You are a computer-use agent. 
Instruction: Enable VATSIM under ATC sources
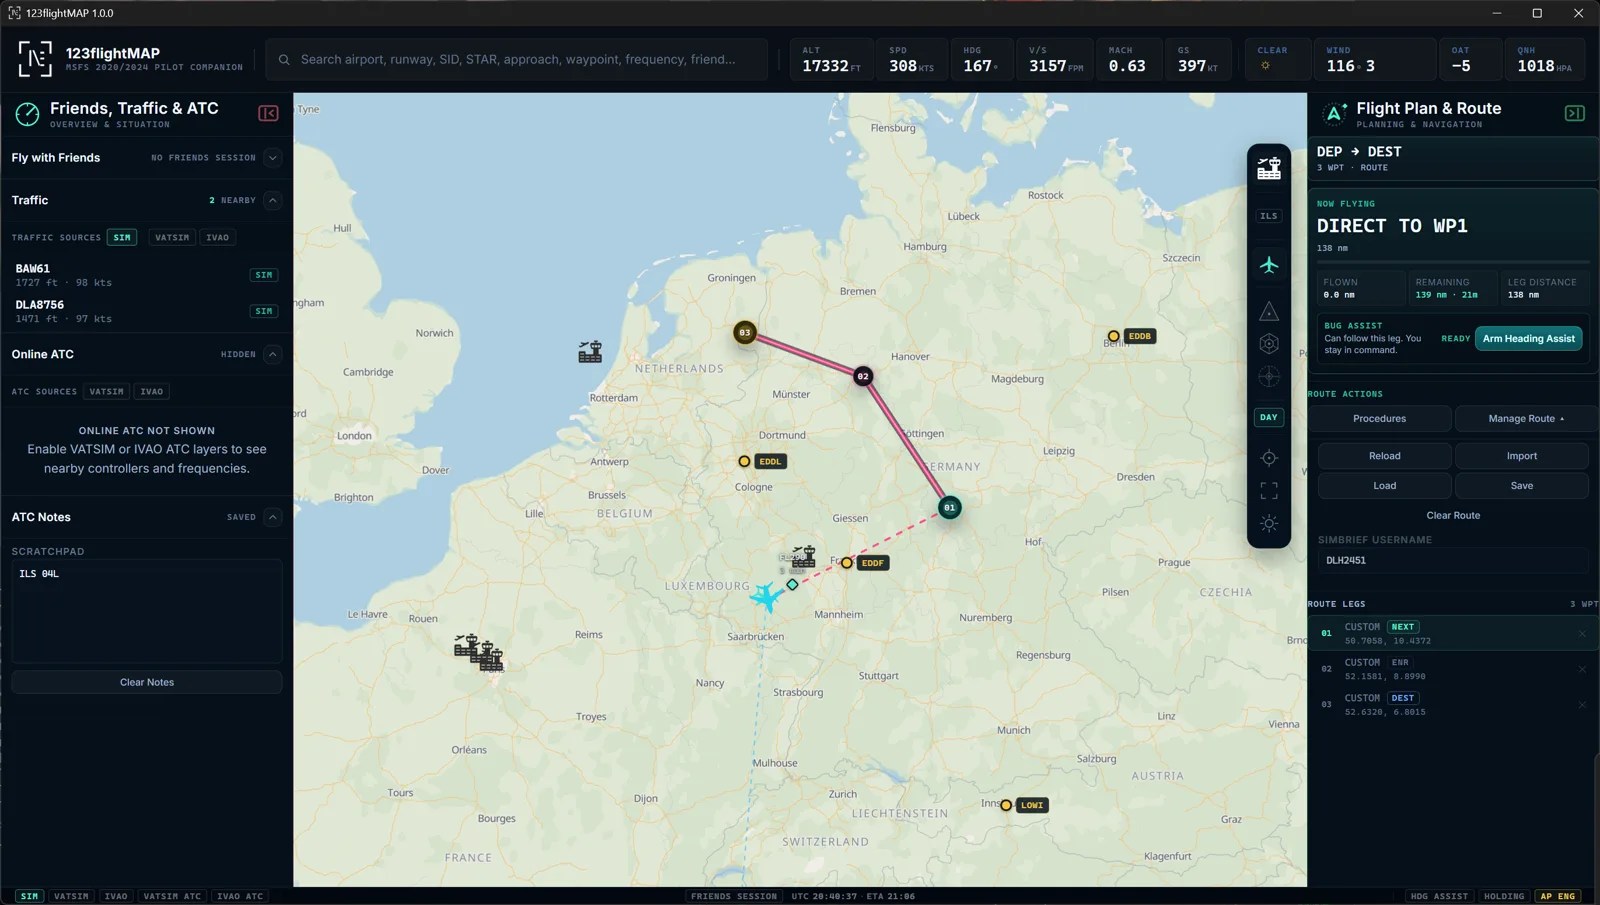point(106,392)
